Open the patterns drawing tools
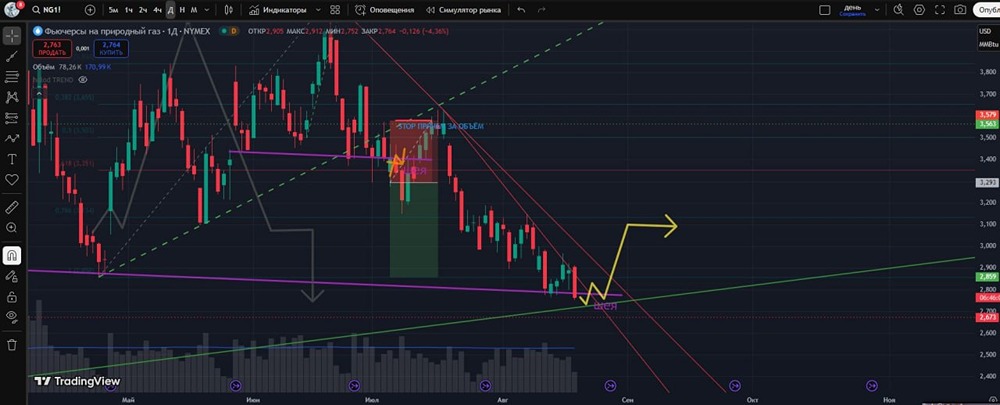Viewport: 1000px width, 405px height. 11,97
